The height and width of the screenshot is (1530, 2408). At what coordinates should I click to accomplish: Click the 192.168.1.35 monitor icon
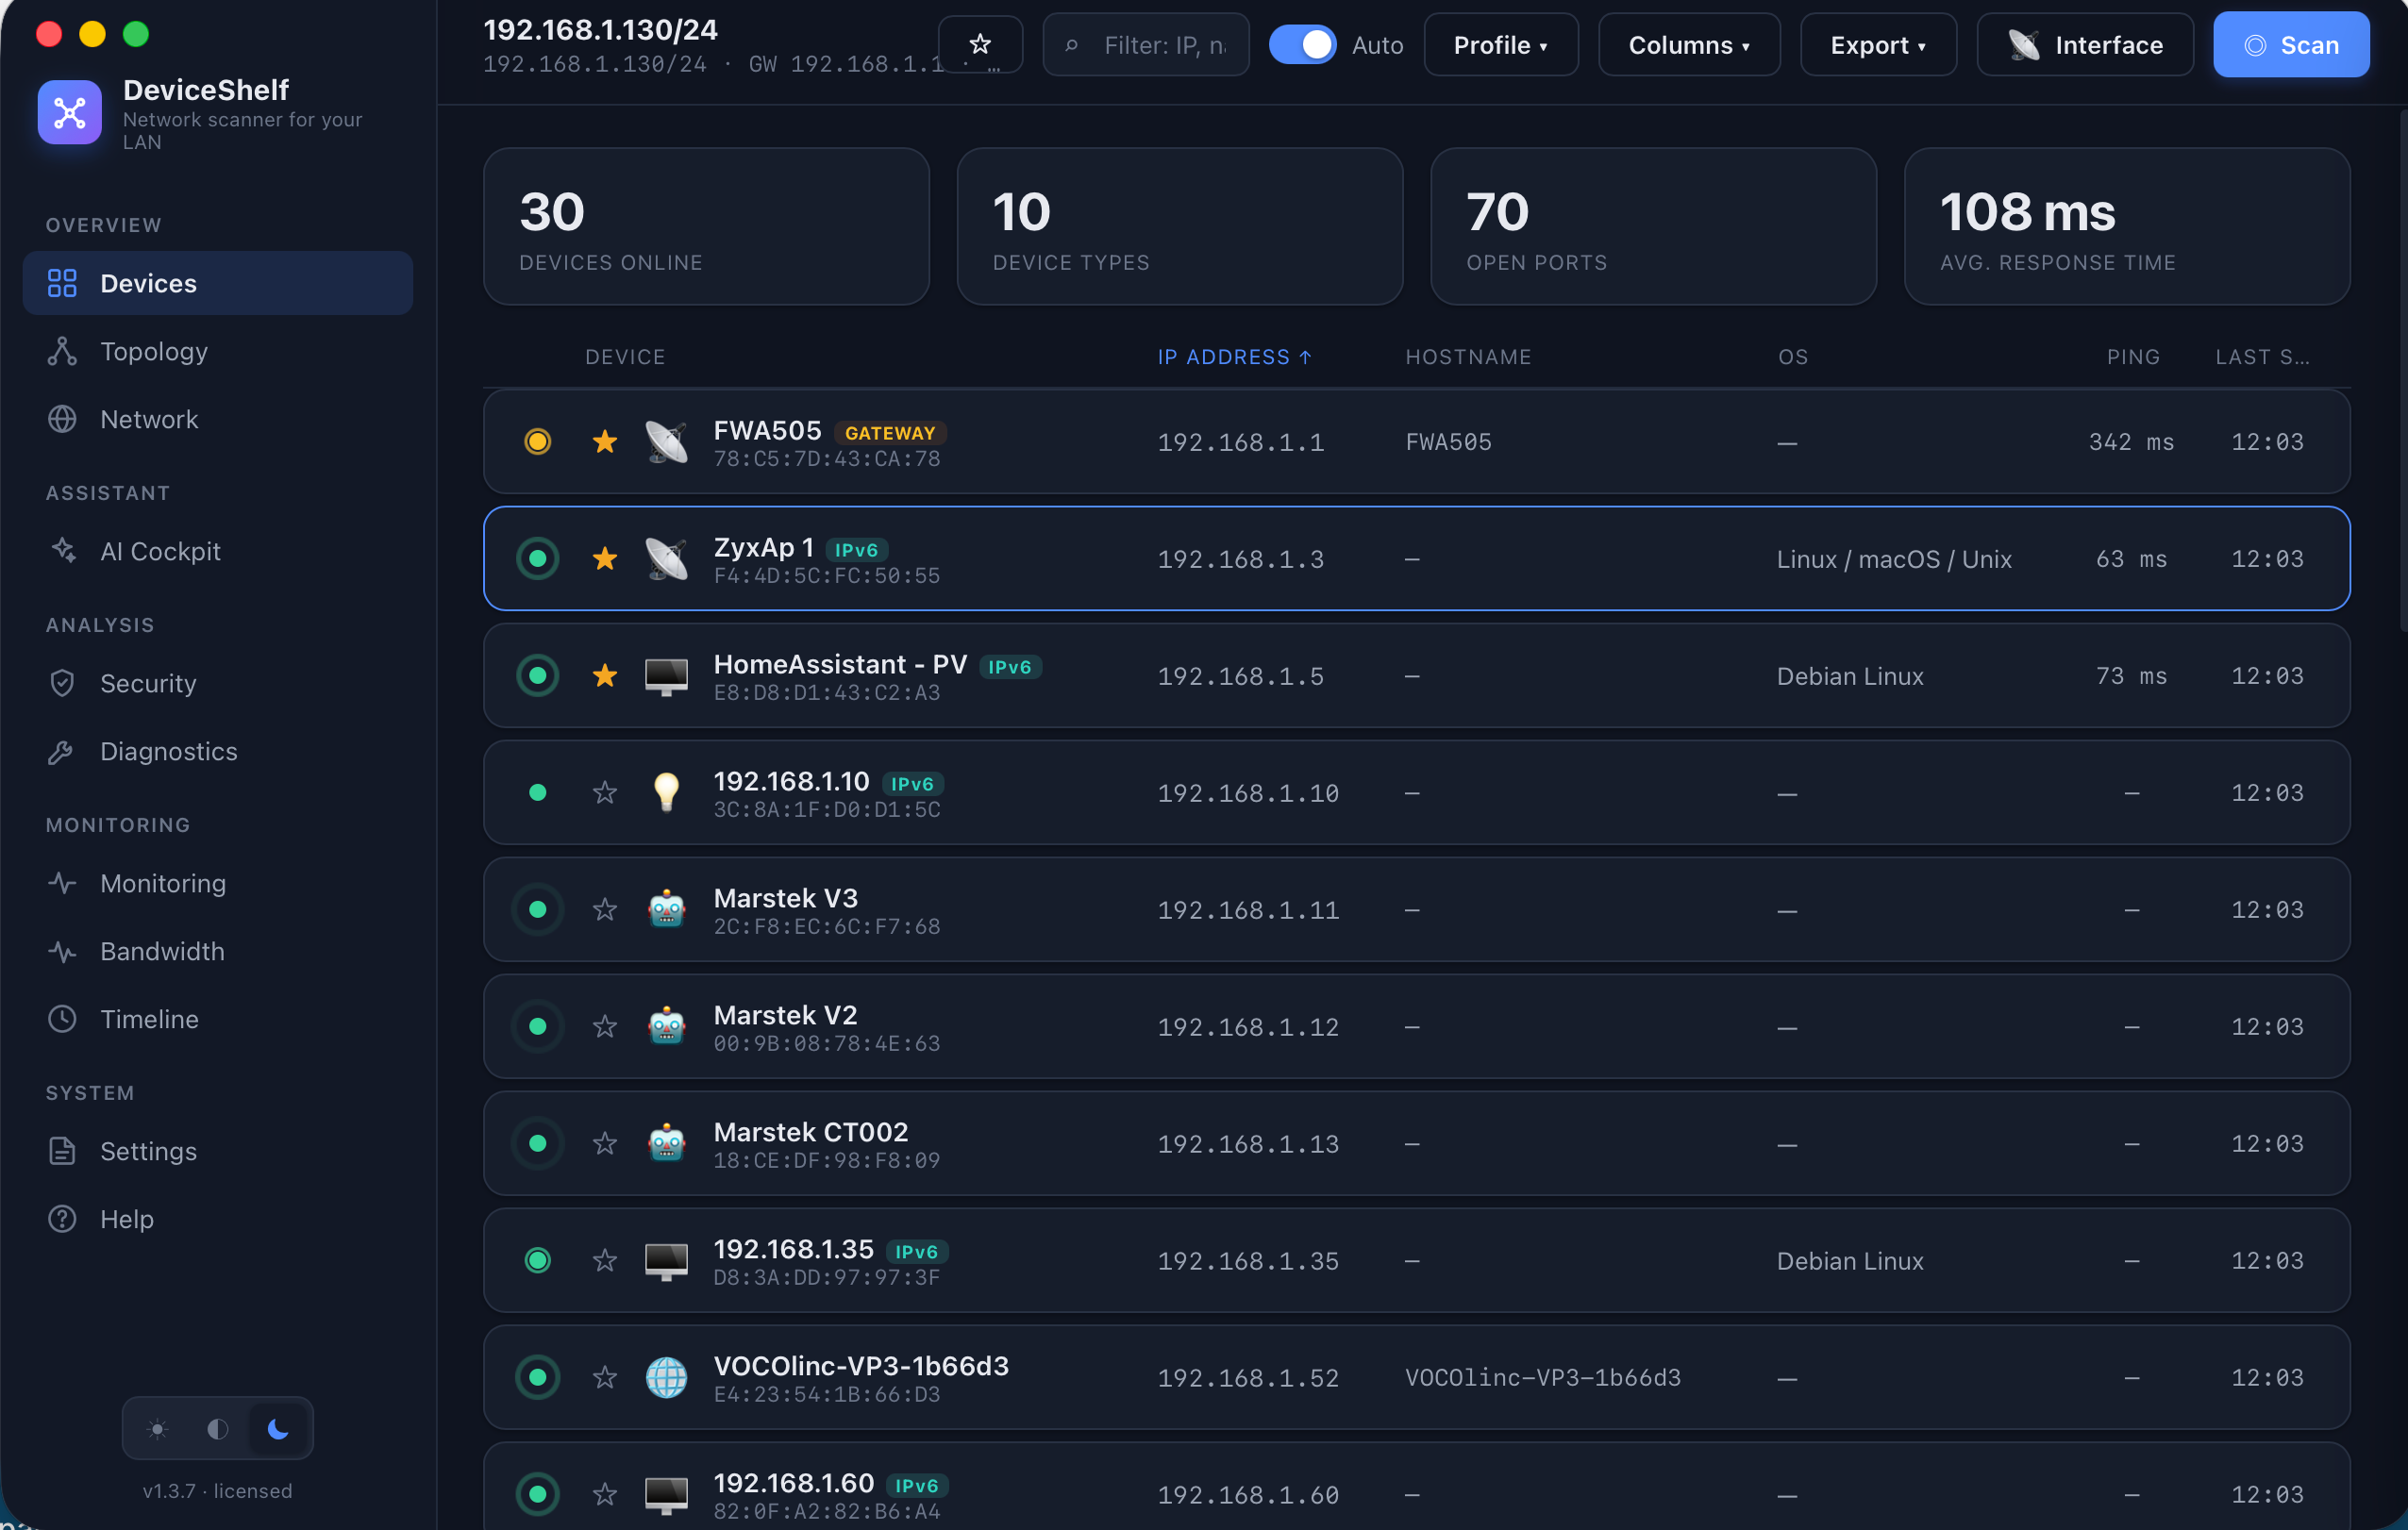click(x=666, y=1261)
